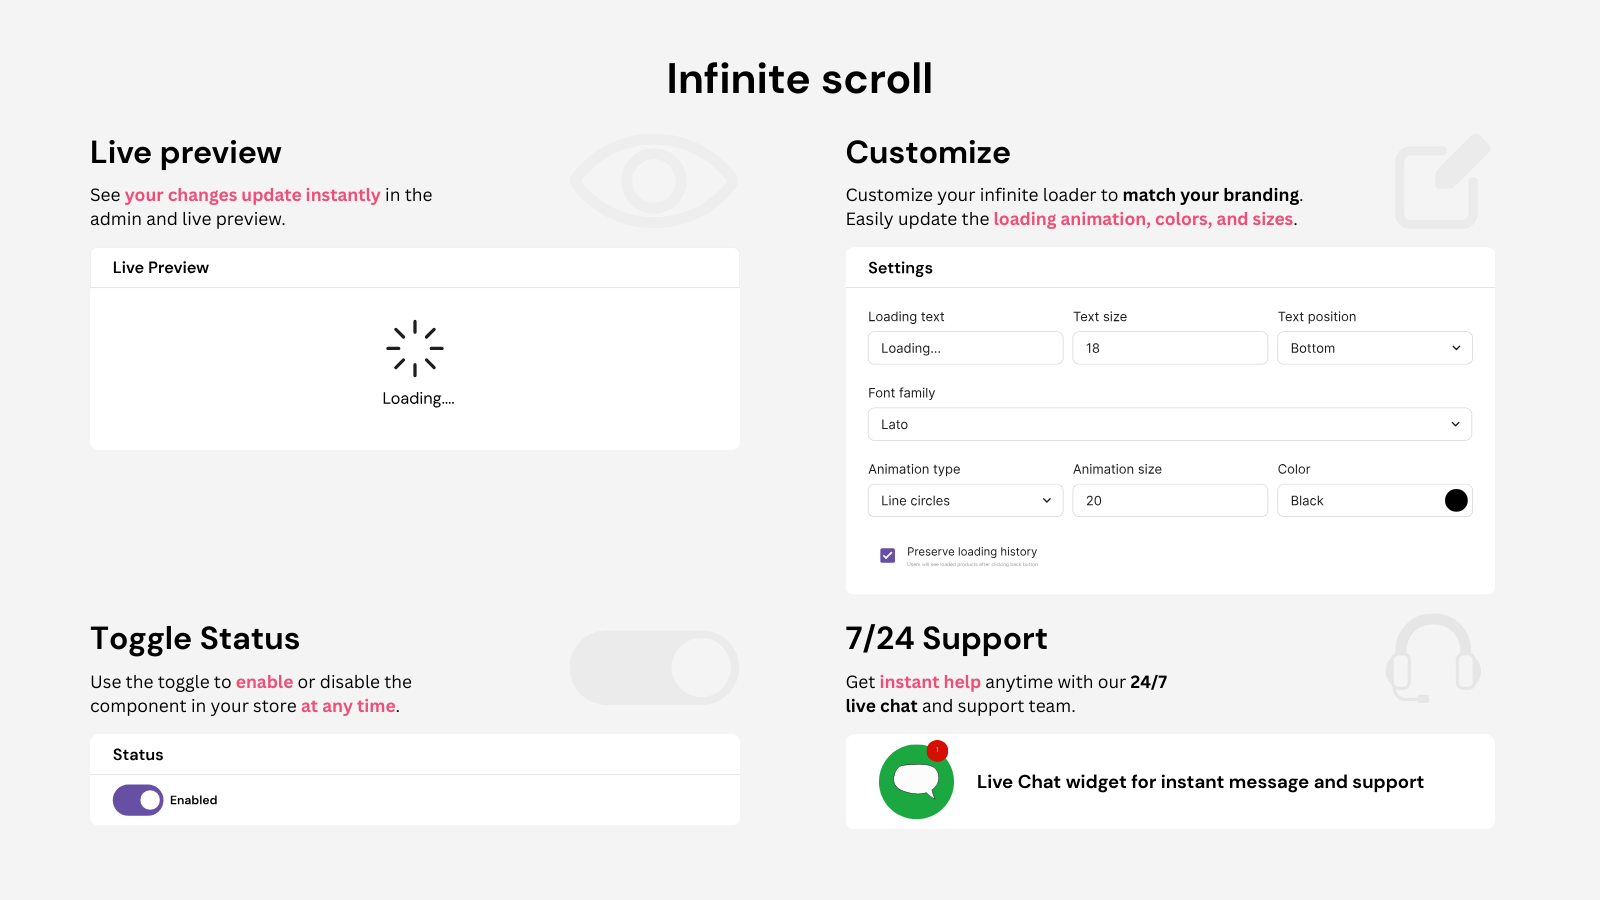
Task: Open the Text position dropdown
Action: [x=1374, y=348]
